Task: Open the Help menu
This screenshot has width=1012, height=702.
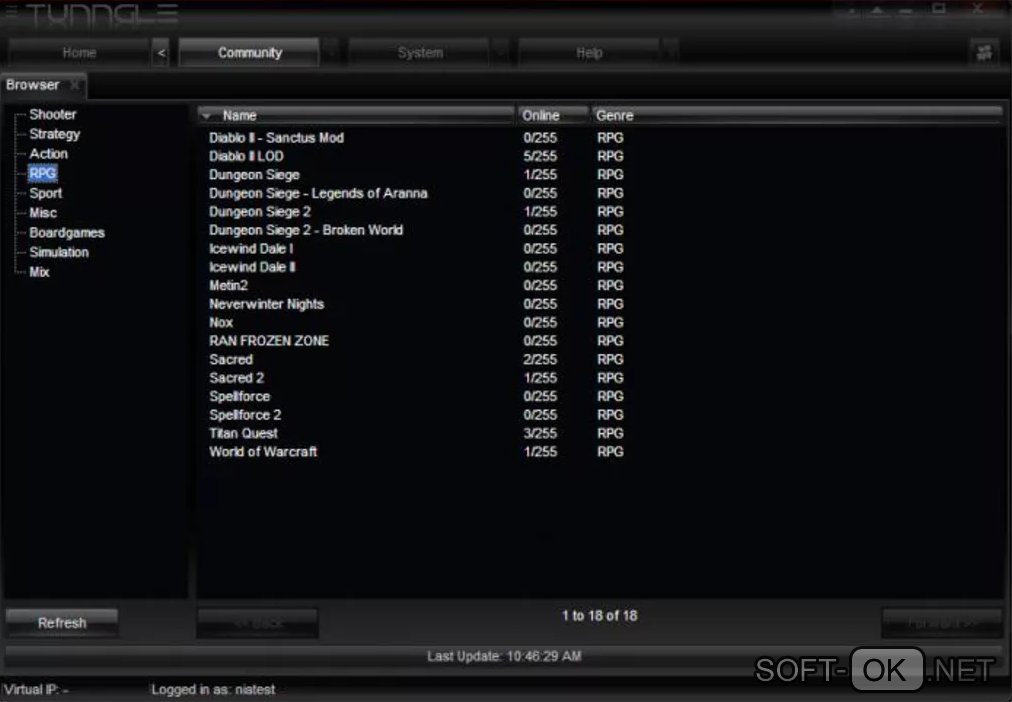Action: pyautogui.click(x=589, y=52)
